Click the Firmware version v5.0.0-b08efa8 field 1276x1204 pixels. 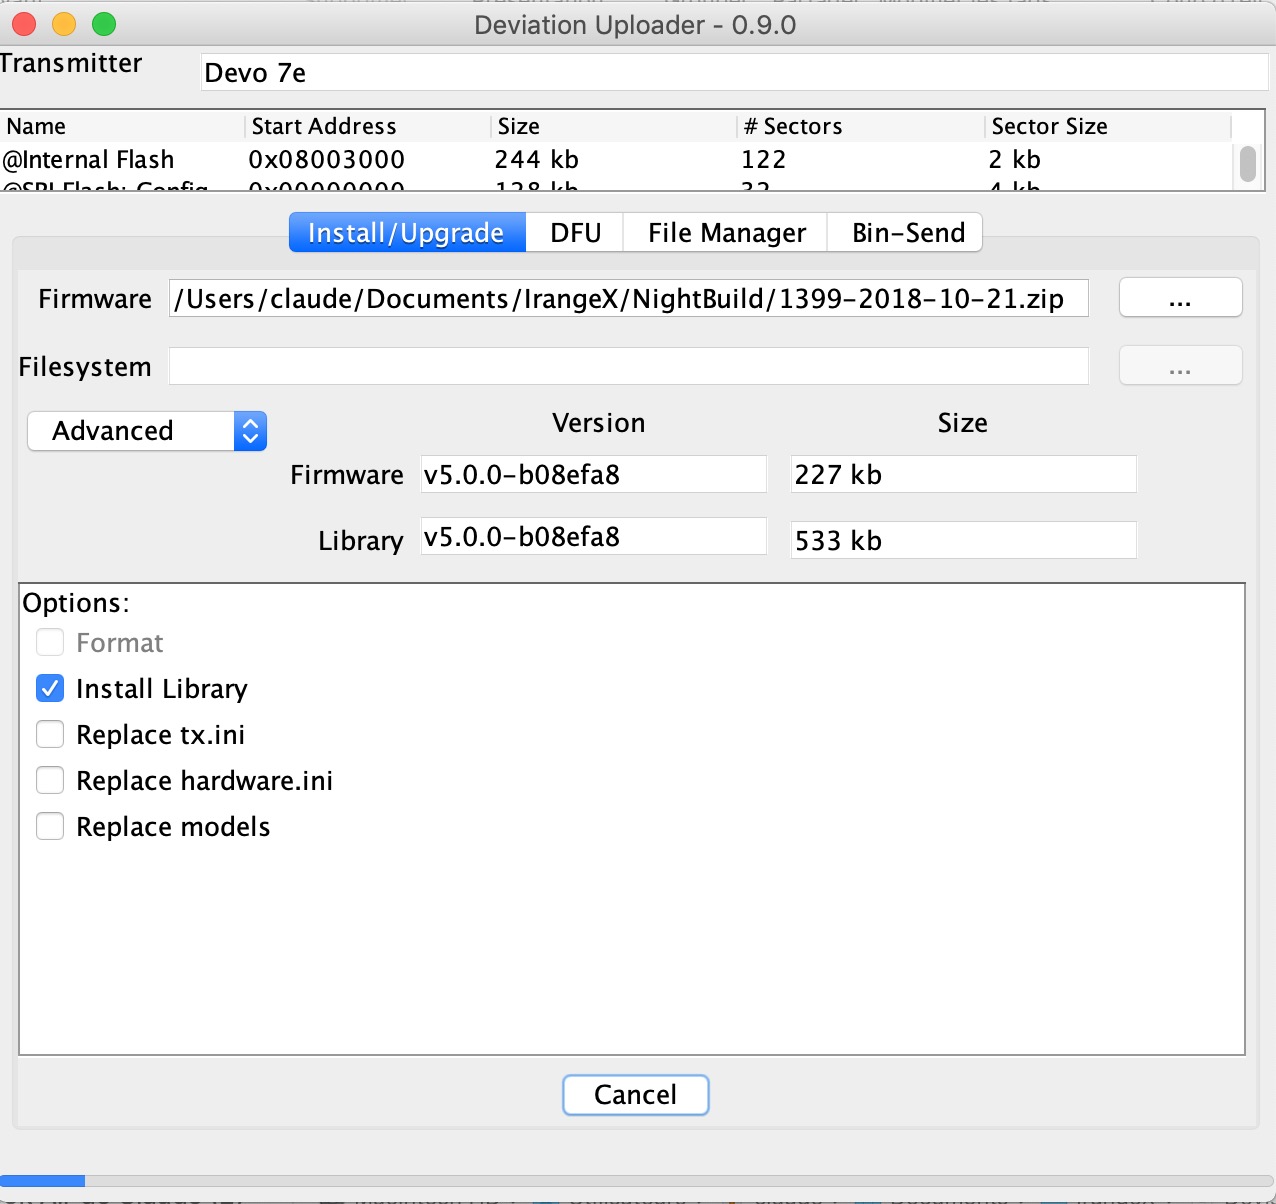coord(594,474)
